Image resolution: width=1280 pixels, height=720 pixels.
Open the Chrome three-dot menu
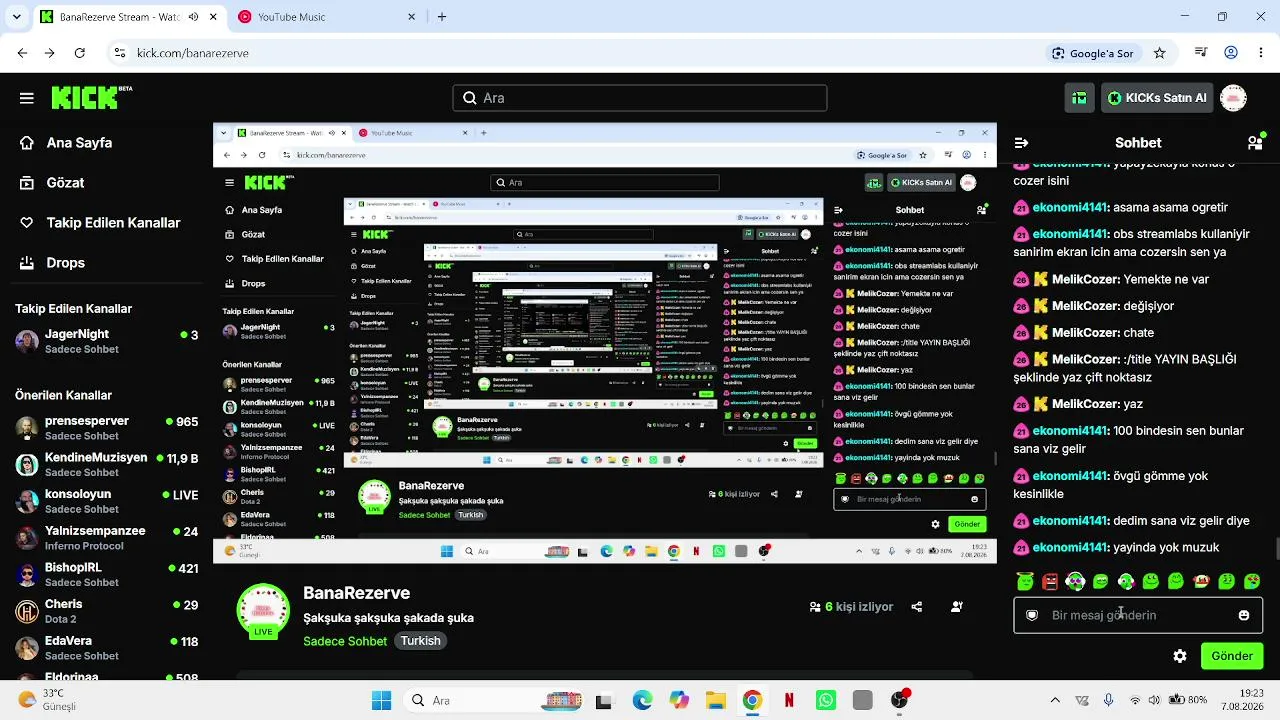pyautogui.click(x=1260, y=53)
